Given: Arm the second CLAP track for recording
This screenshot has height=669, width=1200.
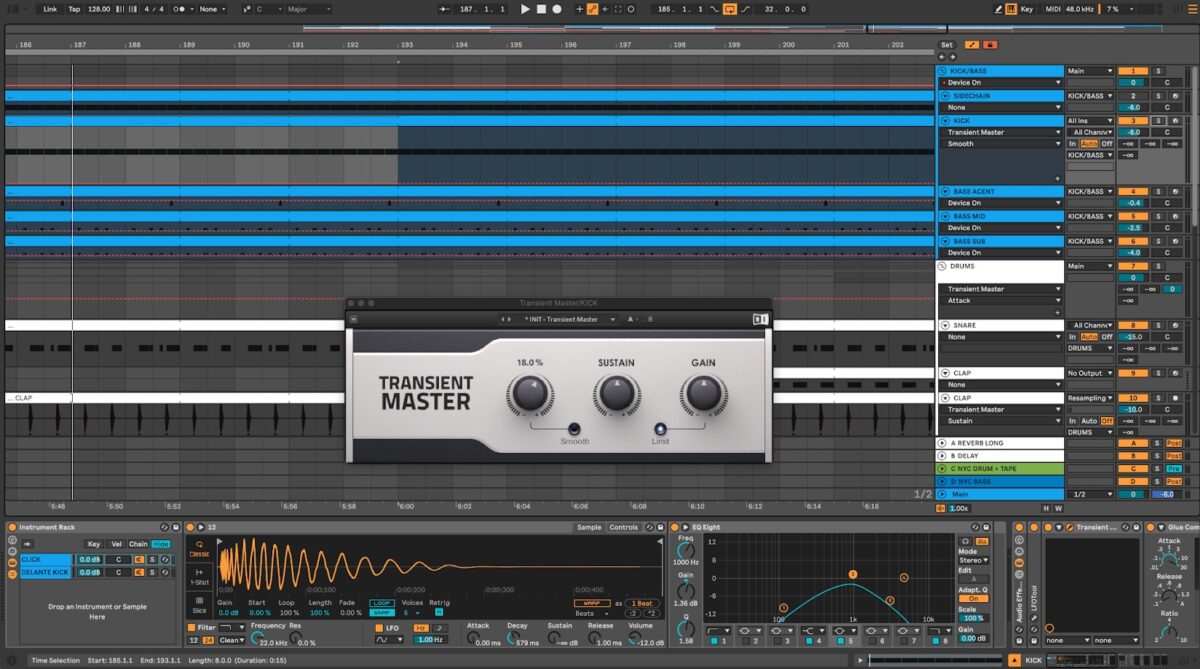Looking at the screenshot, I should click(x=1176, y=398).
